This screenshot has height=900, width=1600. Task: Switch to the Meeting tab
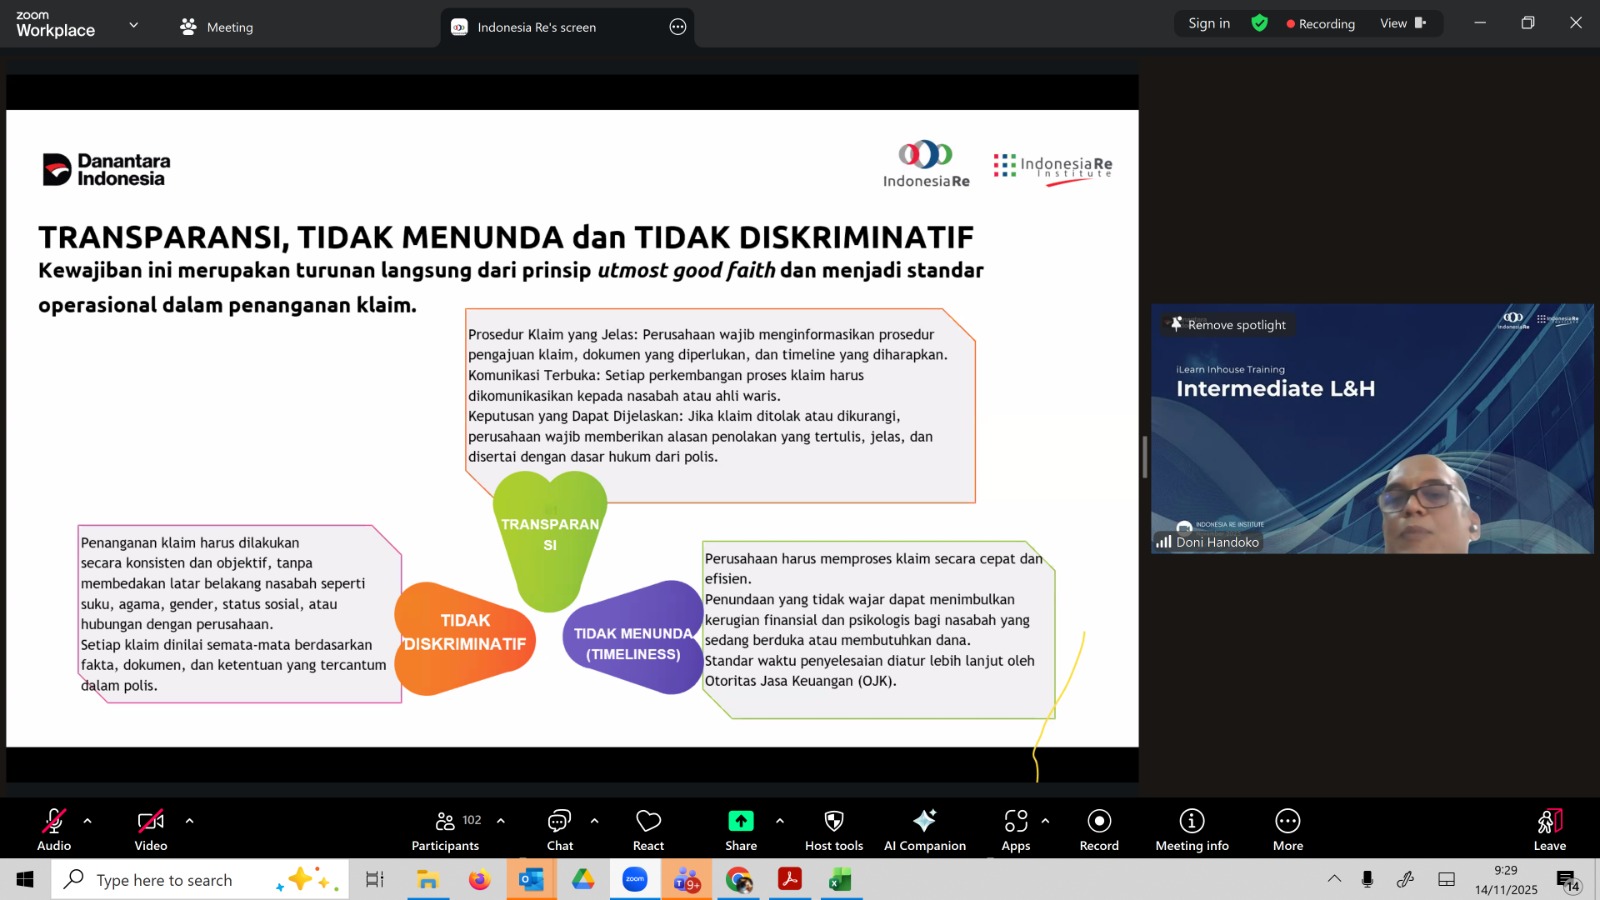click(217, 27)
